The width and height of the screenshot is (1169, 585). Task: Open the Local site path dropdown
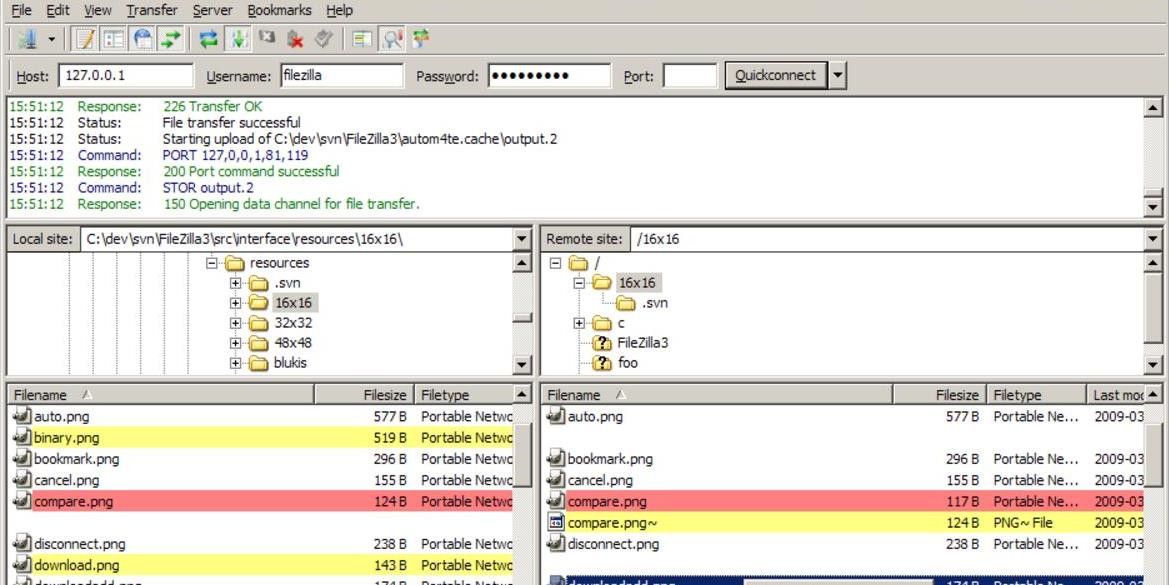click(x=522, y=239)
